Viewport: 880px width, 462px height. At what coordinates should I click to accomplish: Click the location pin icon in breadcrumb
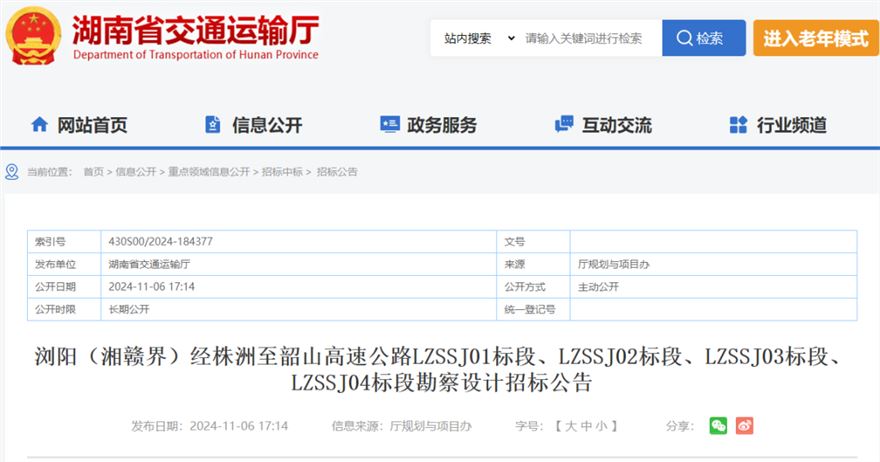[12, 172]
